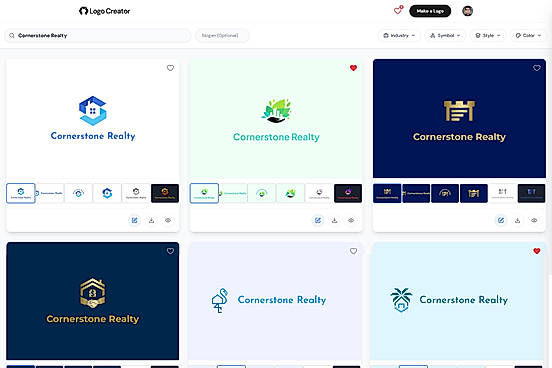Edit the green leaf hand logo
The image size is (552, 368).
tap(318, 220)
